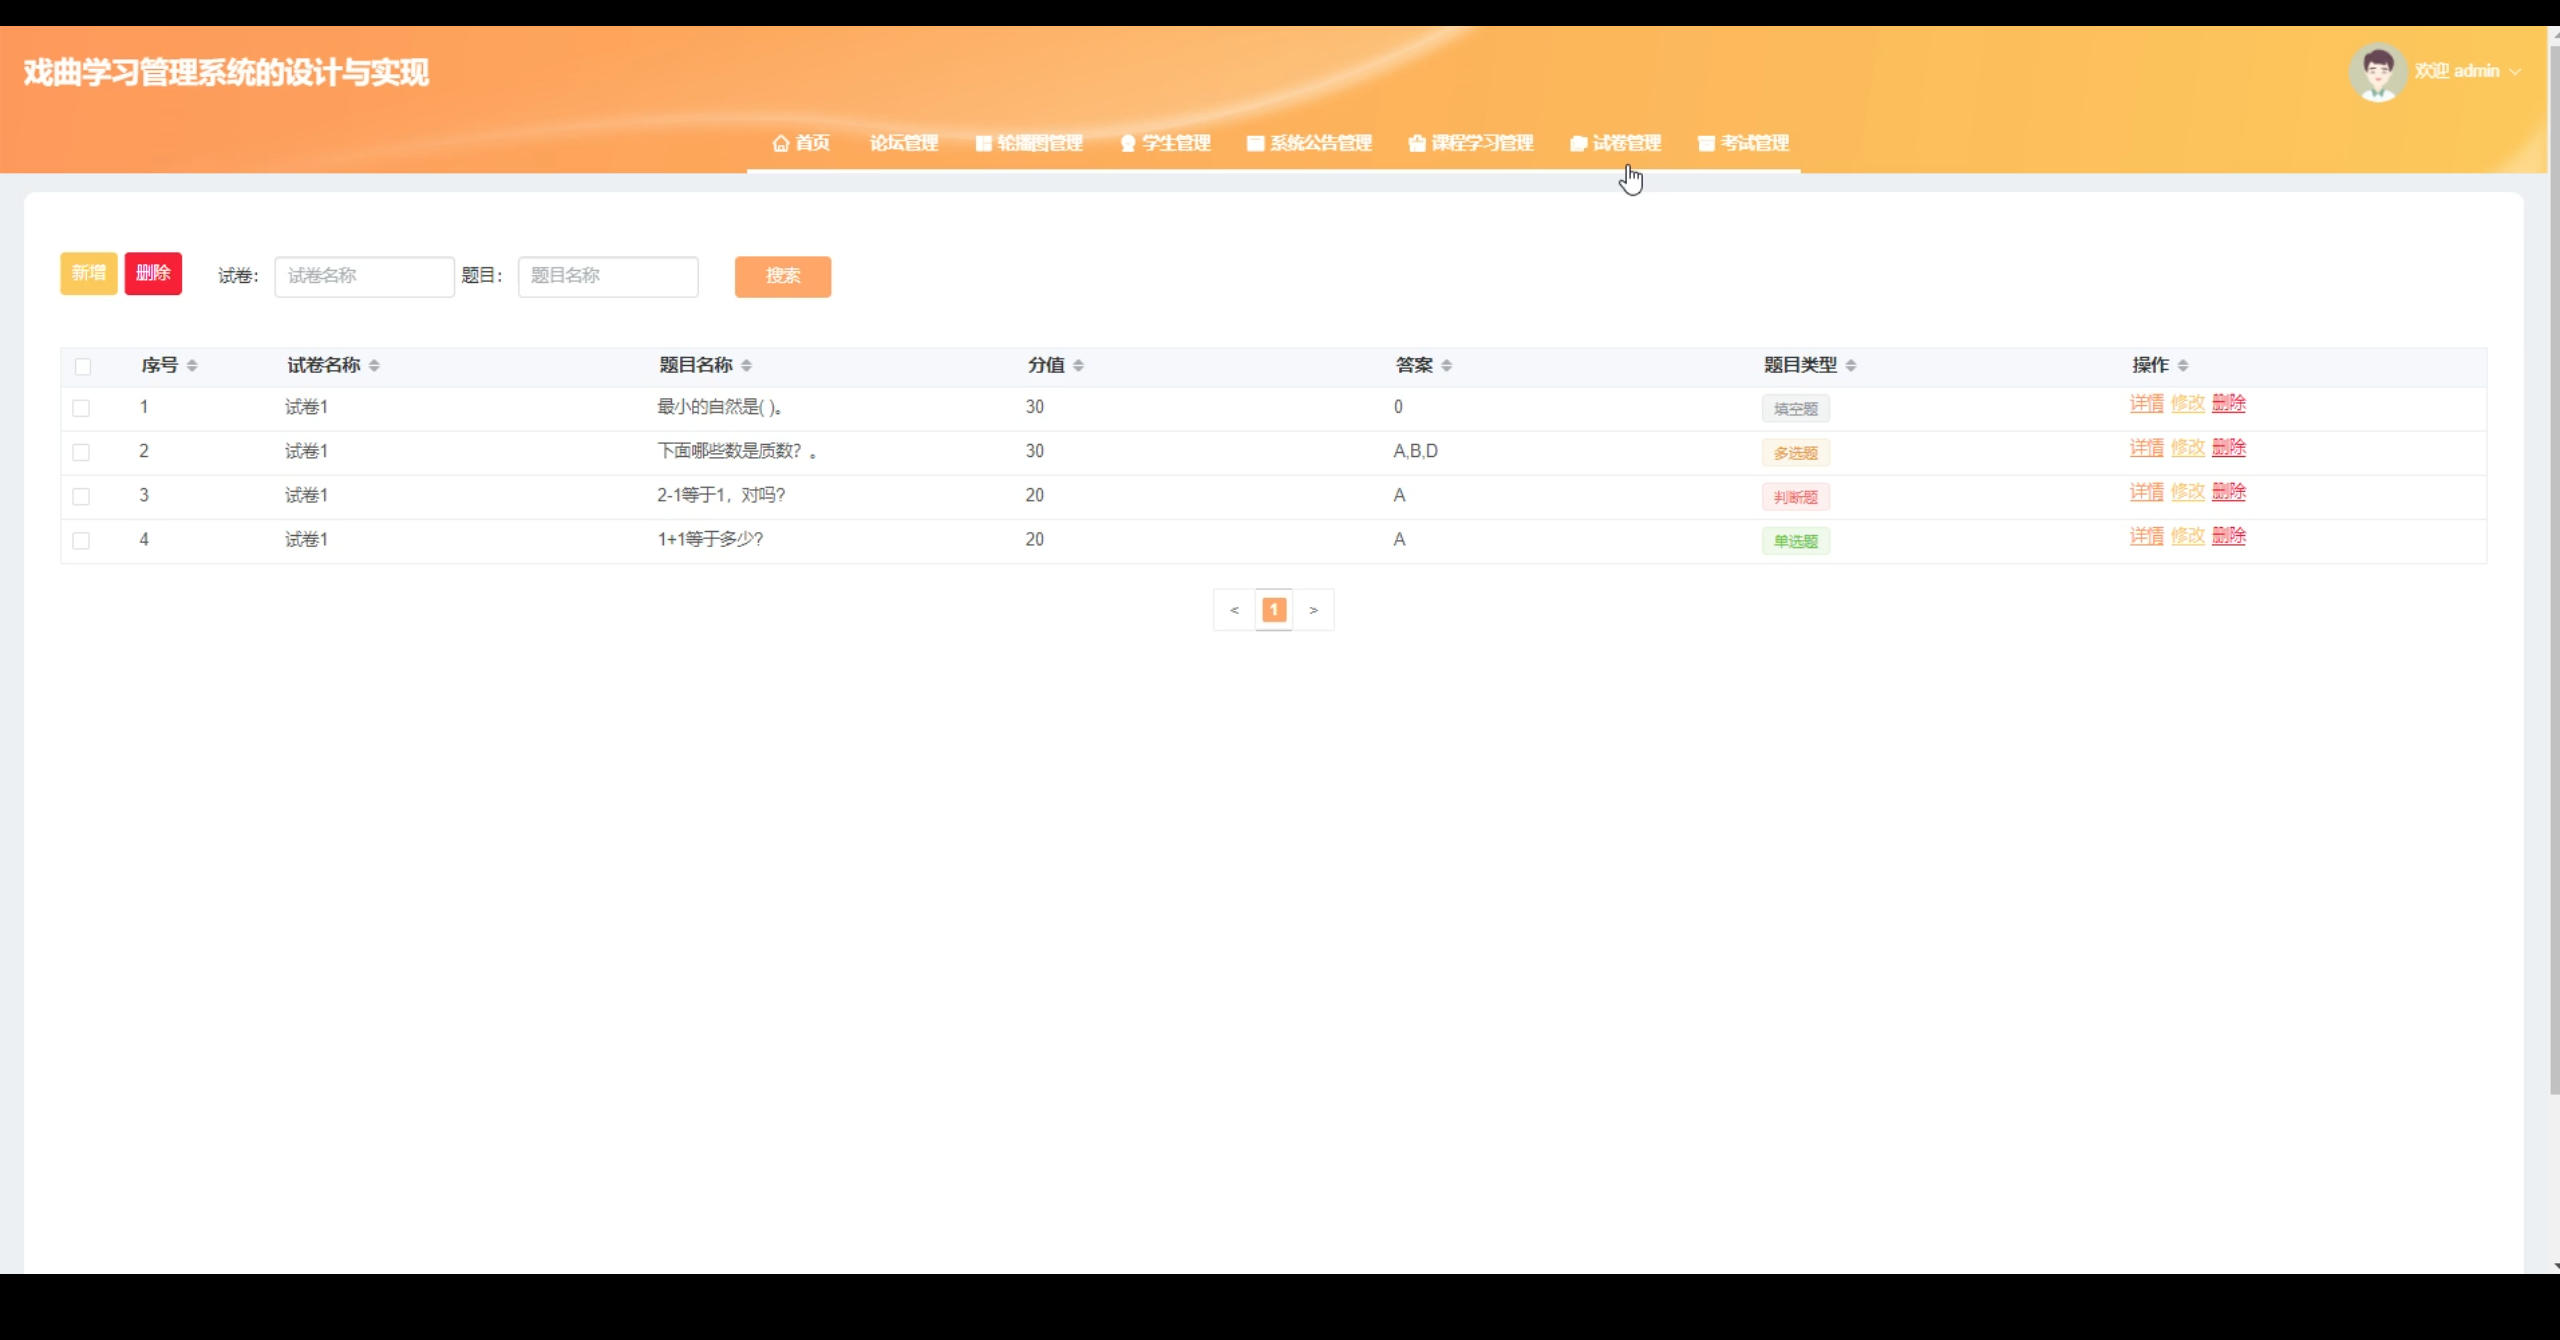Click the 试卷名称 search input field

coord(364,276)
